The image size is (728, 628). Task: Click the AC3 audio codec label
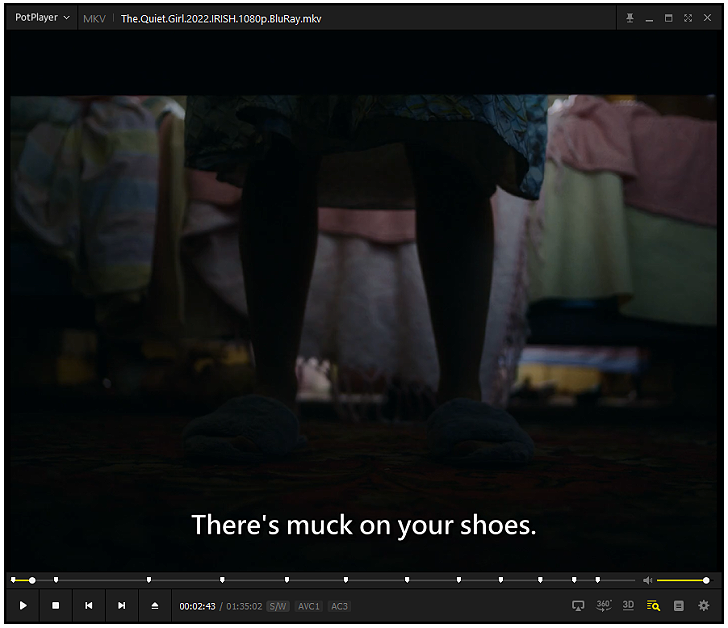click(339, 606)
